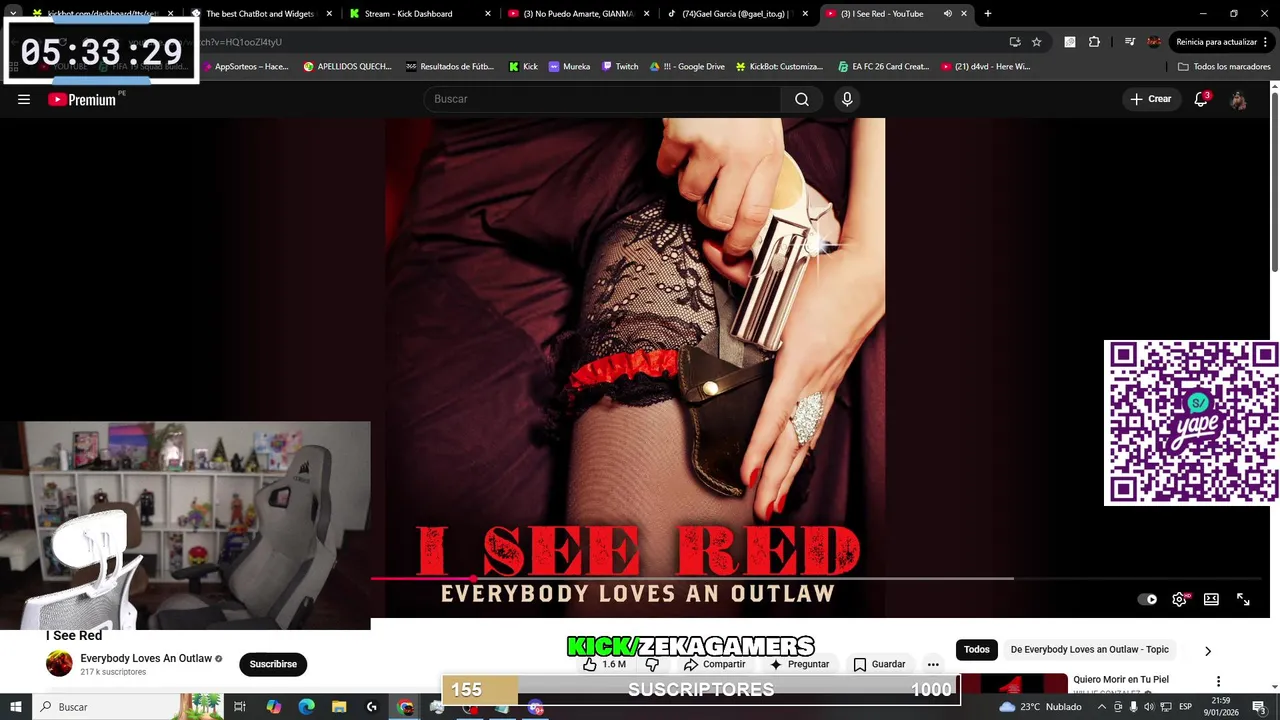This screenshot has height=720, width=1280.
Task: Open Windows notification center
Action: point(1259,707)
